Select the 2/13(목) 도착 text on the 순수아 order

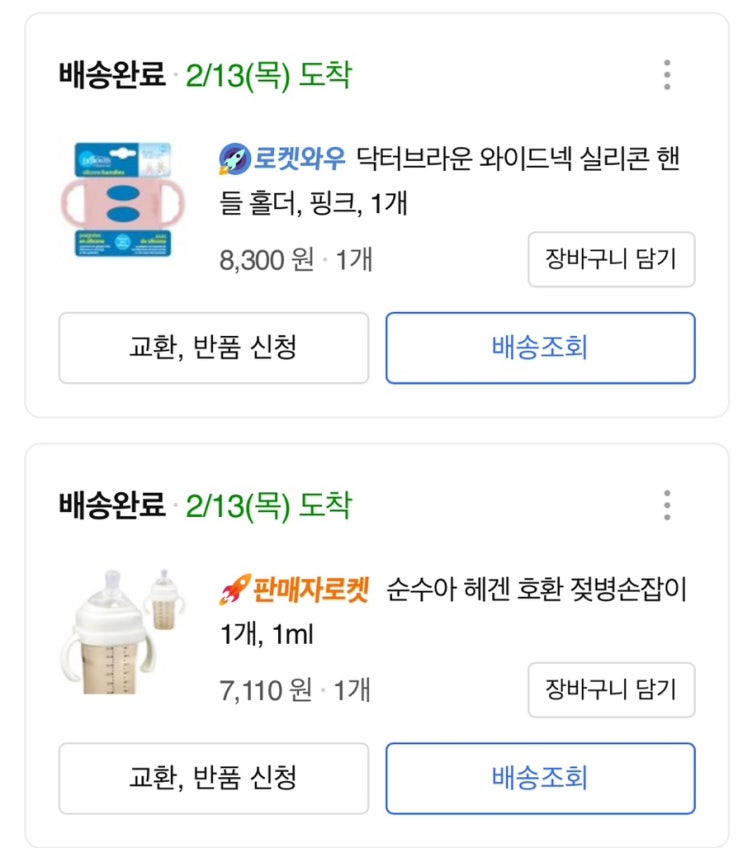[269, 506]
